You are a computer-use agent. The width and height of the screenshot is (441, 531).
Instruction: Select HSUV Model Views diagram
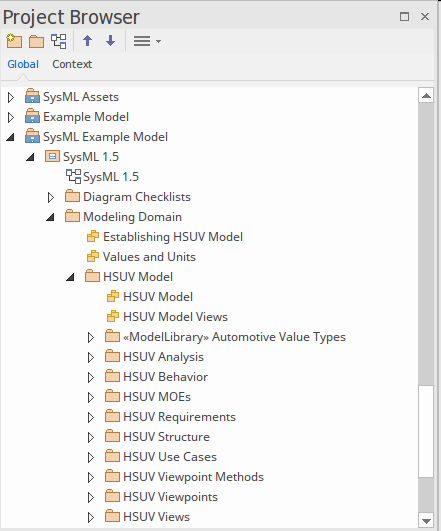coord(175,317)
